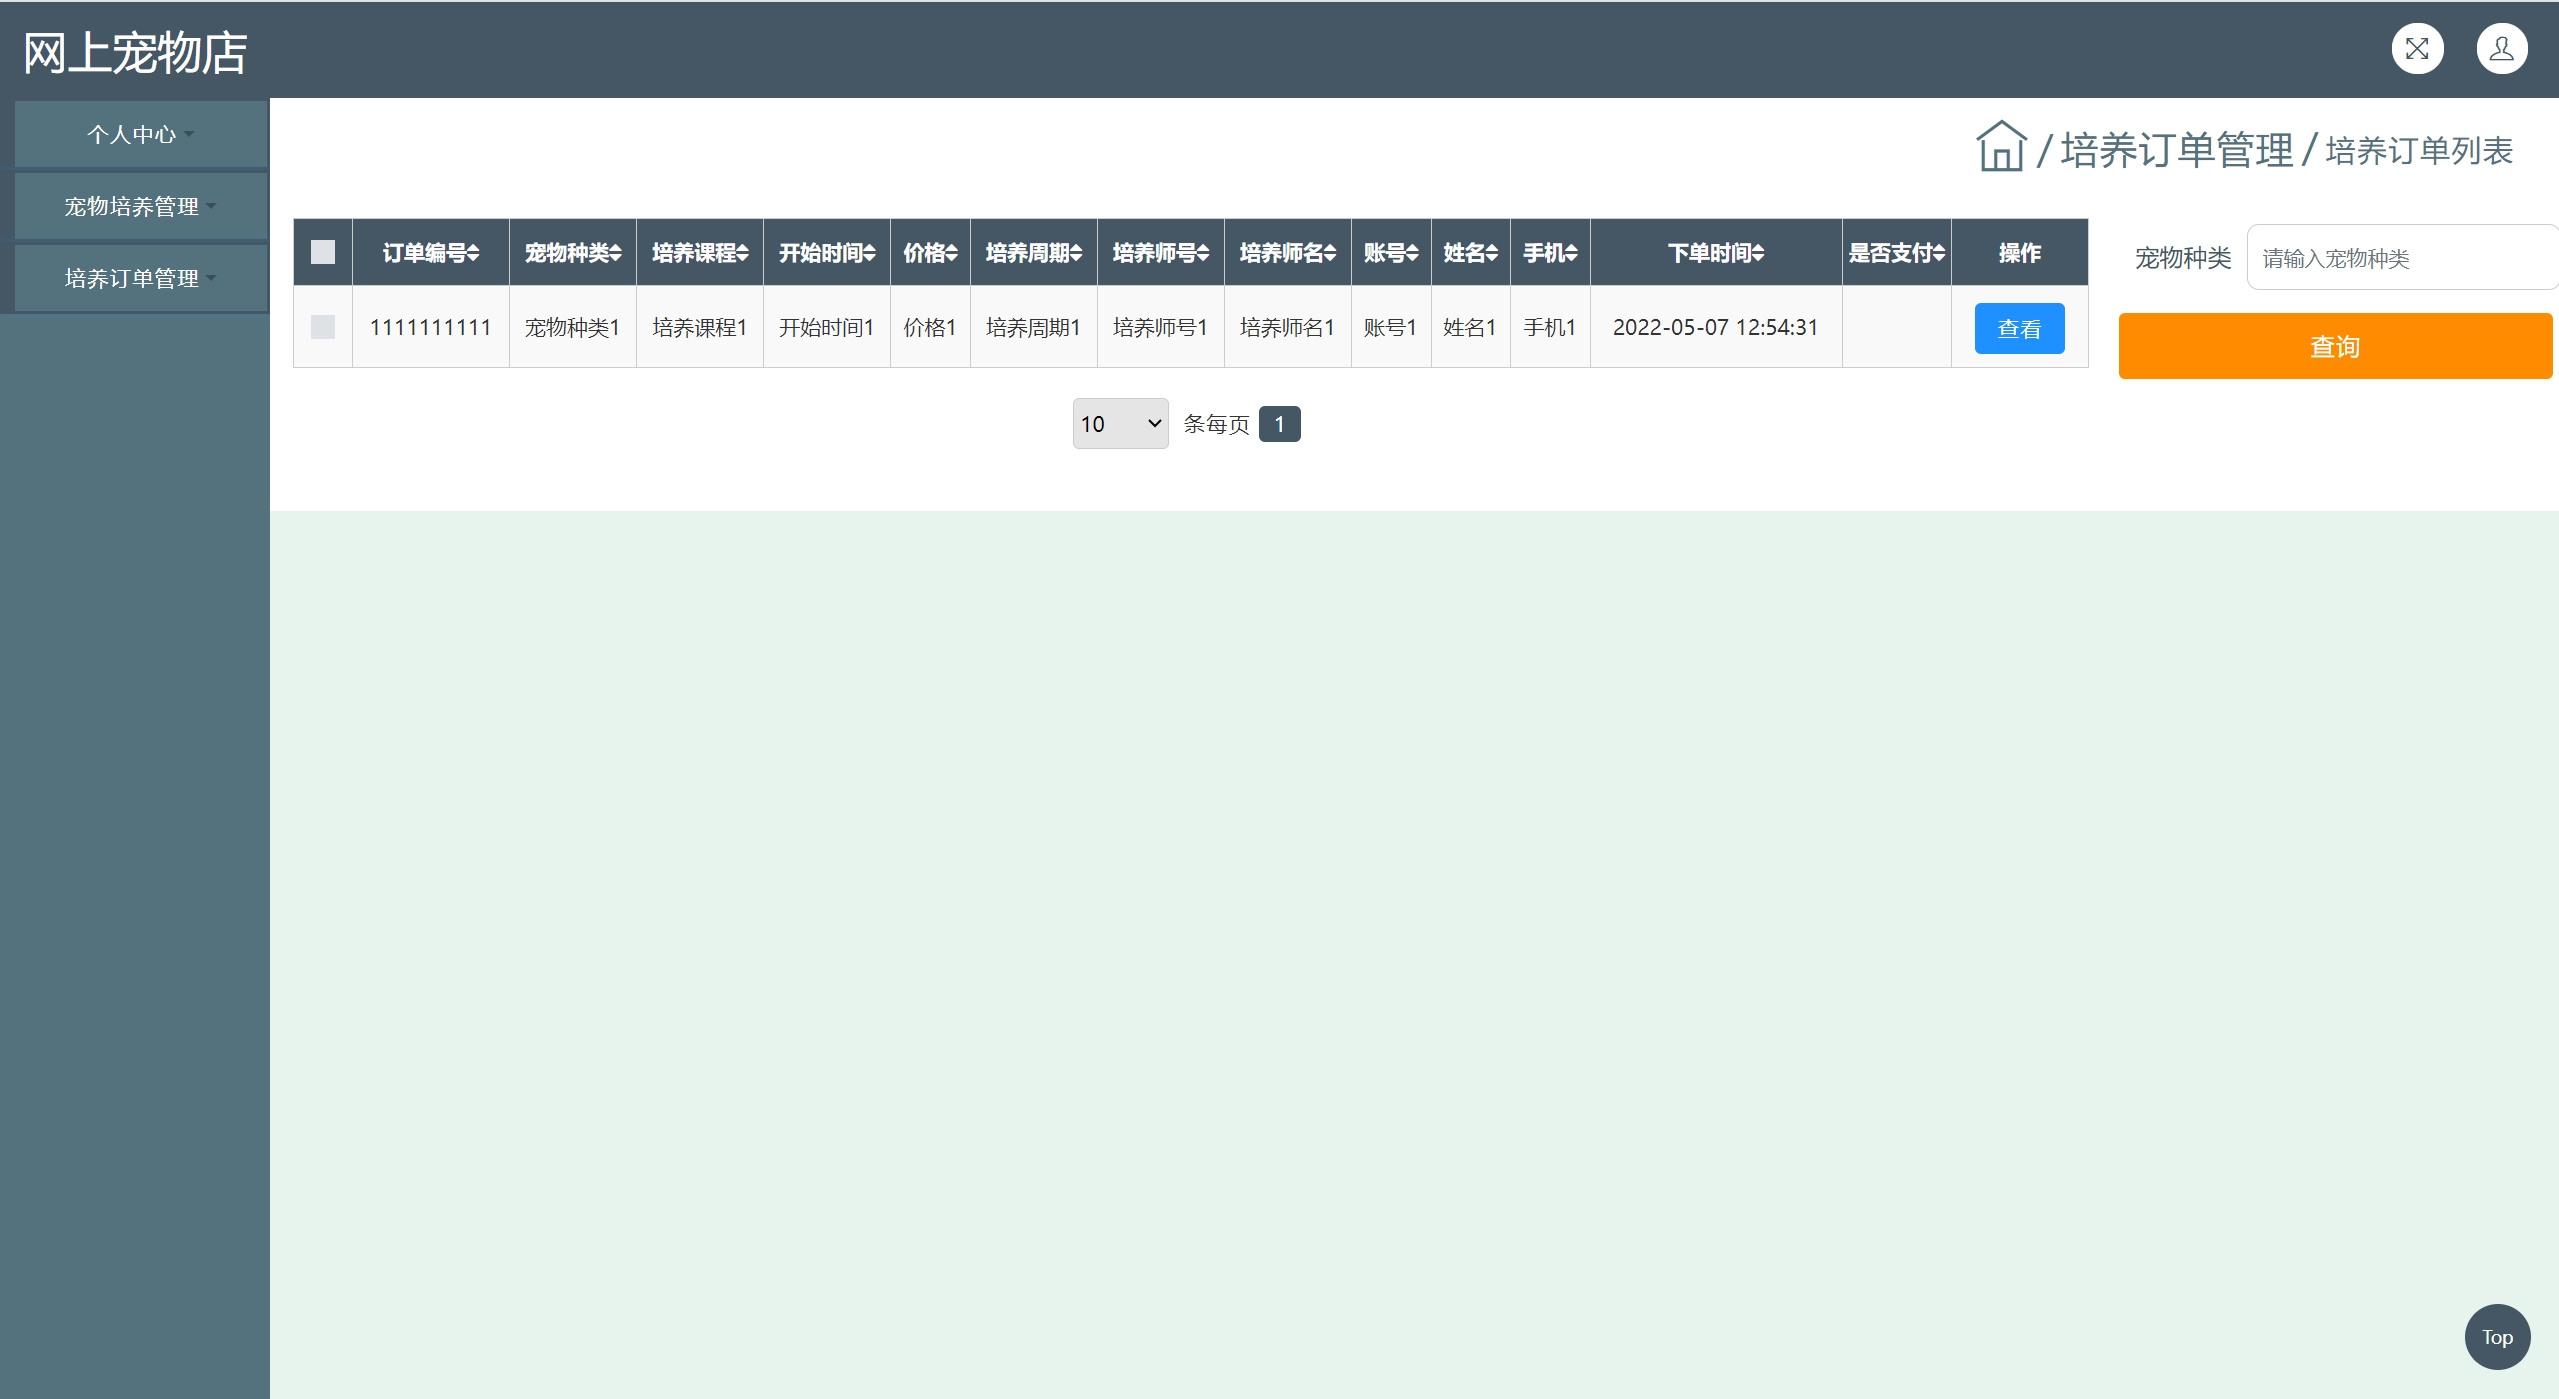Focus the 请输入宠物种类 input field
This screenshot has height=1399, width=2559.
click(x=2400, y=258)
